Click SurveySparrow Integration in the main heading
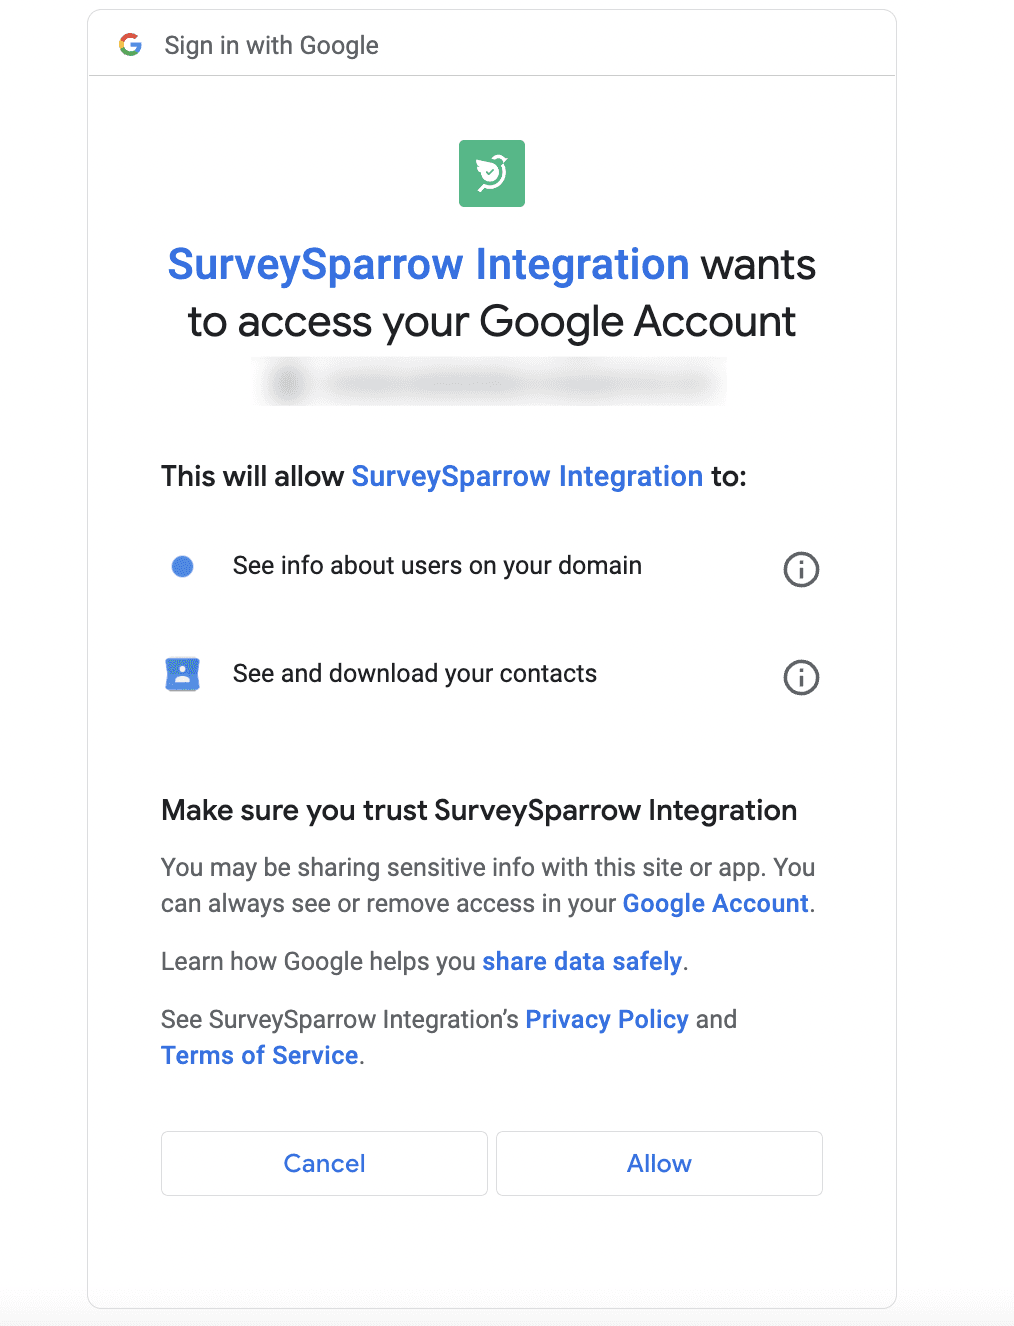 (x=428, y=264)
